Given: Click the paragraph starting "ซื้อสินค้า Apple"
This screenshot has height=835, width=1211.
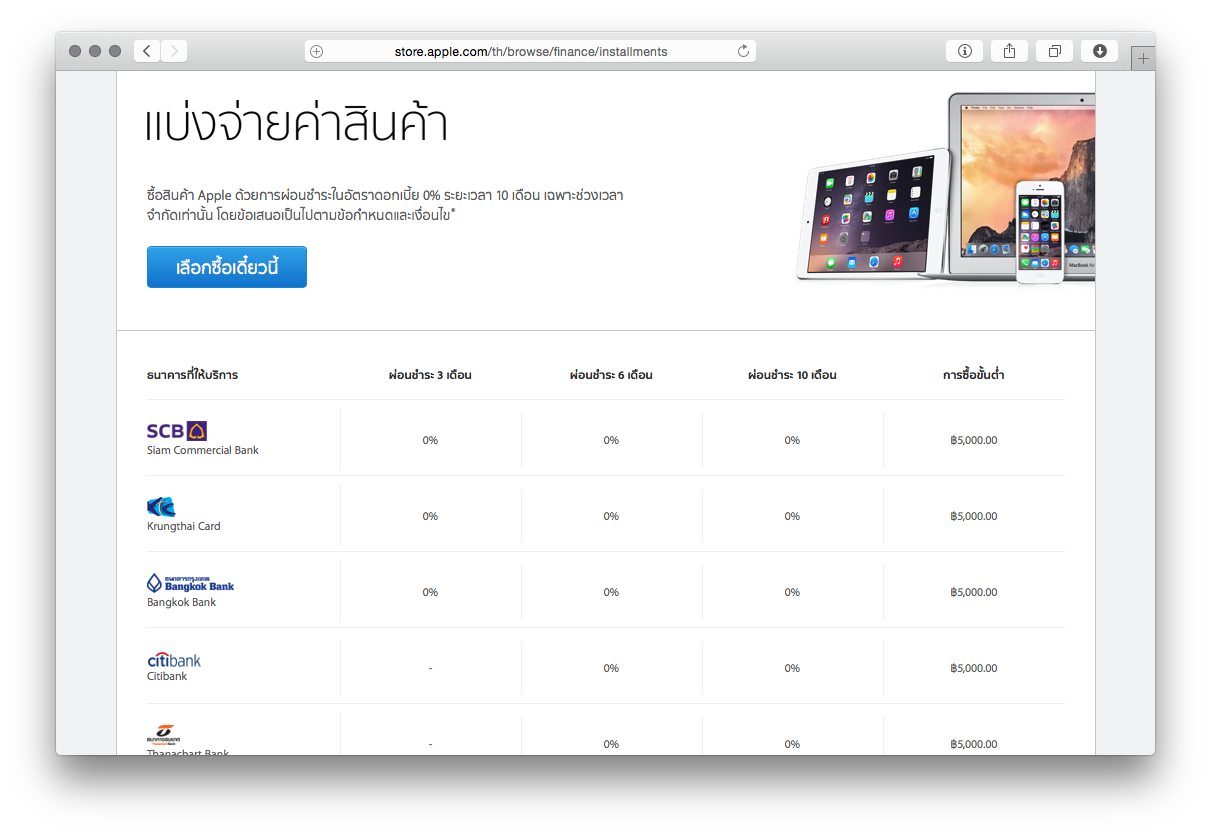Looking at the screenshot, I should pos(385,205).
